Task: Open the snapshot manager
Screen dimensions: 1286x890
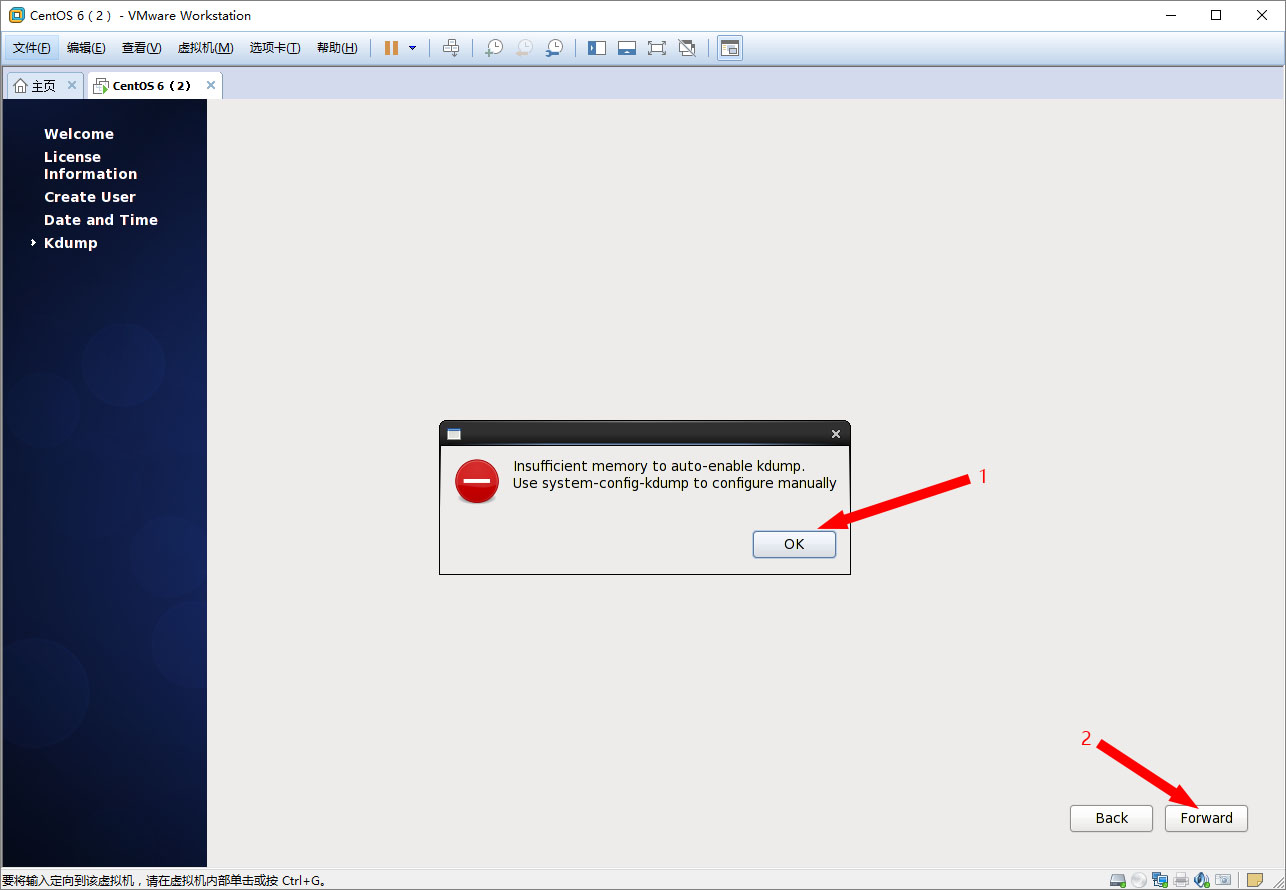Action: pos(554,48)
